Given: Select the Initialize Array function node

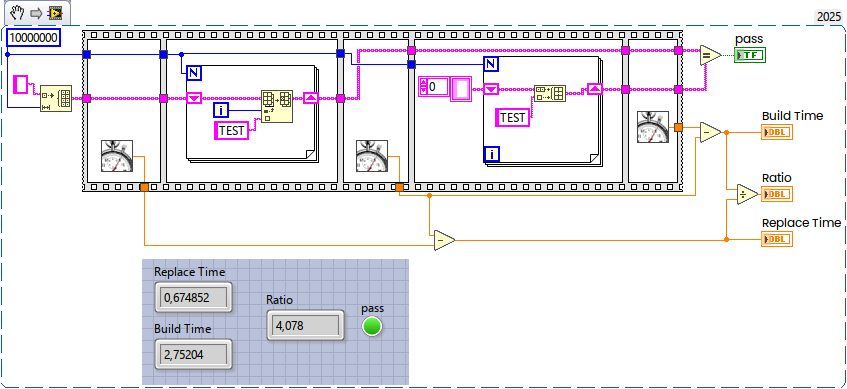Looking at the screenshot, I should (56, 98).
